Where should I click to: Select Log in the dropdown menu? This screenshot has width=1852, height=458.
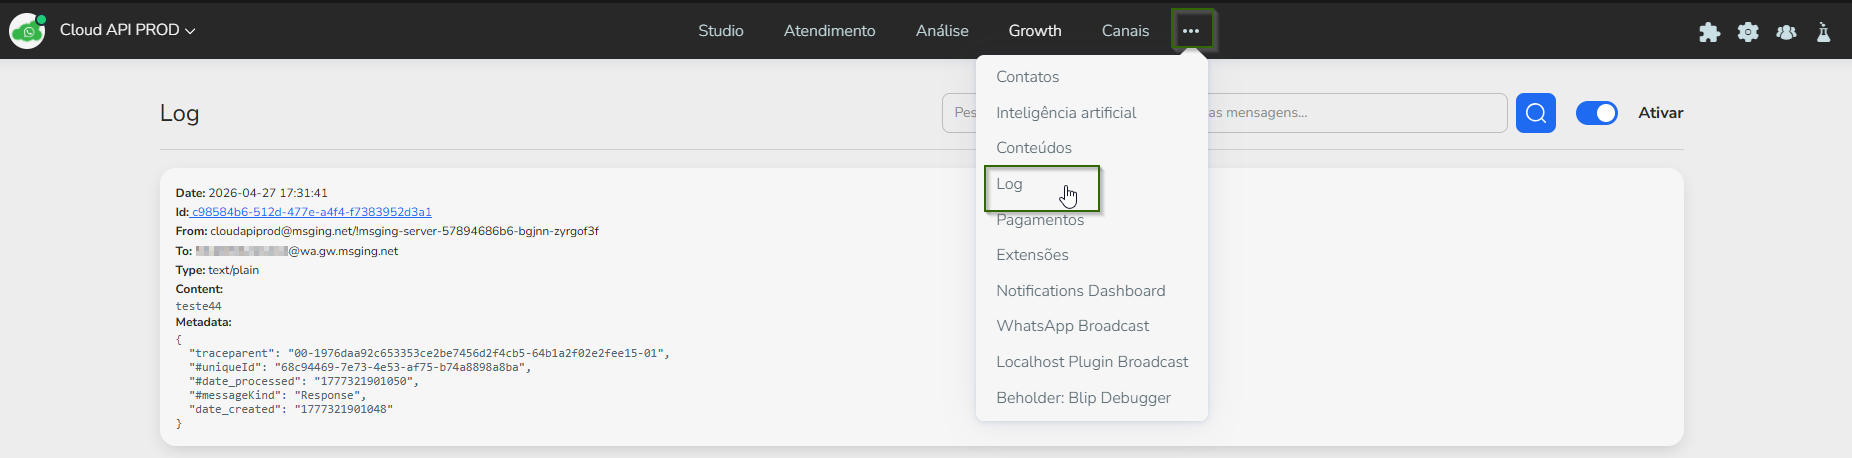[1010, 184]
